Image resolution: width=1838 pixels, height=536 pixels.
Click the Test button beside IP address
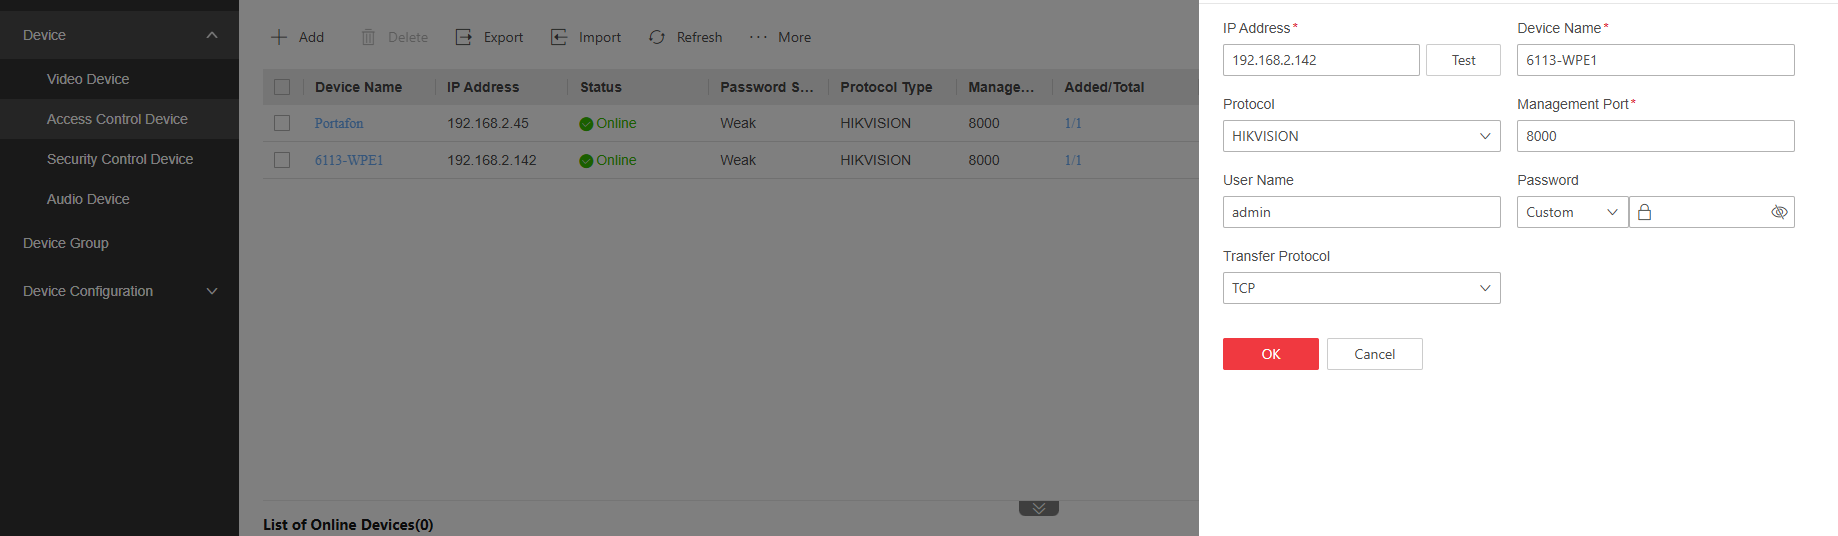click(x=1463, y=60)
